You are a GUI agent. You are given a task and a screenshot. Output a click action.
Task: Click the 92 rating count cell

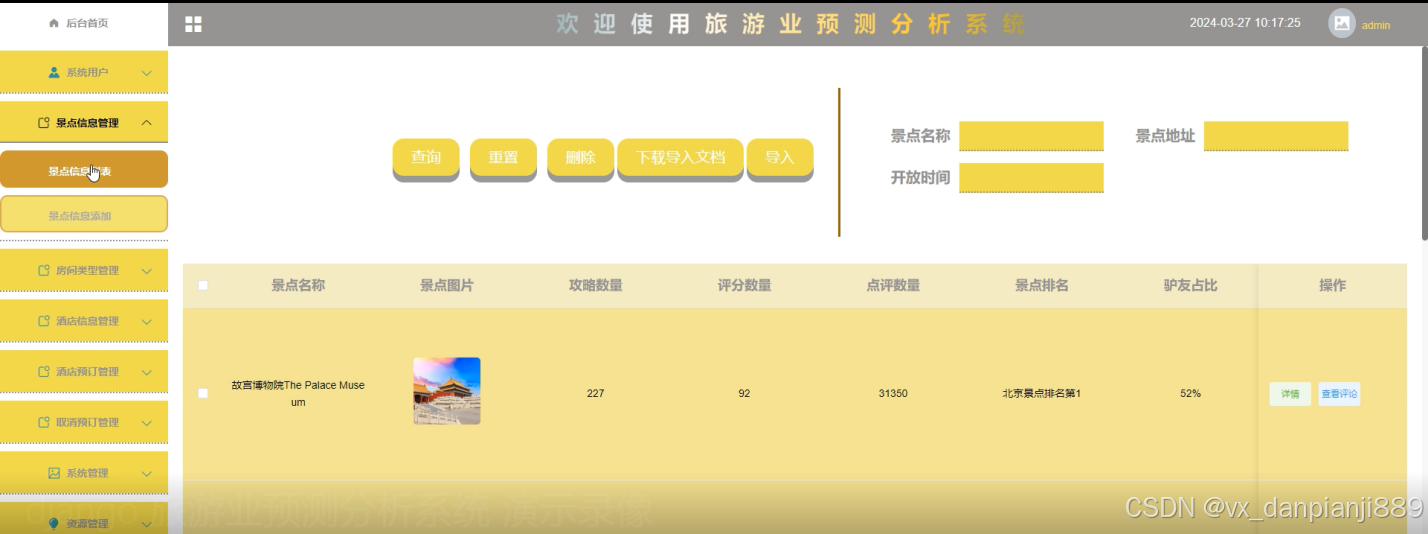click(744, 393)
